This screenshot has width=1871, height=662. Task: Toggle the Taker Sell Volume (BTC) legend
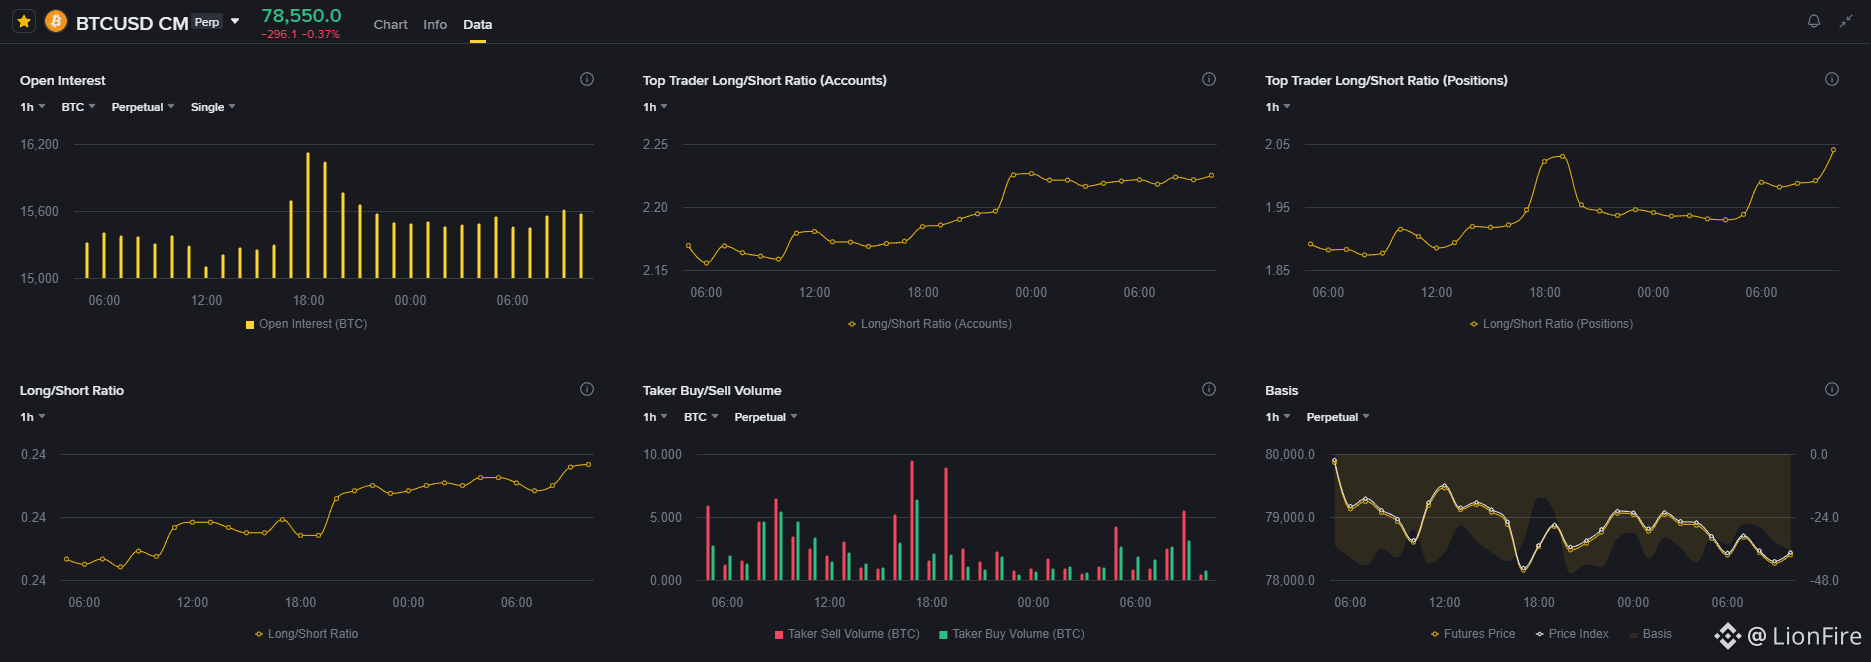pos(847,634)
